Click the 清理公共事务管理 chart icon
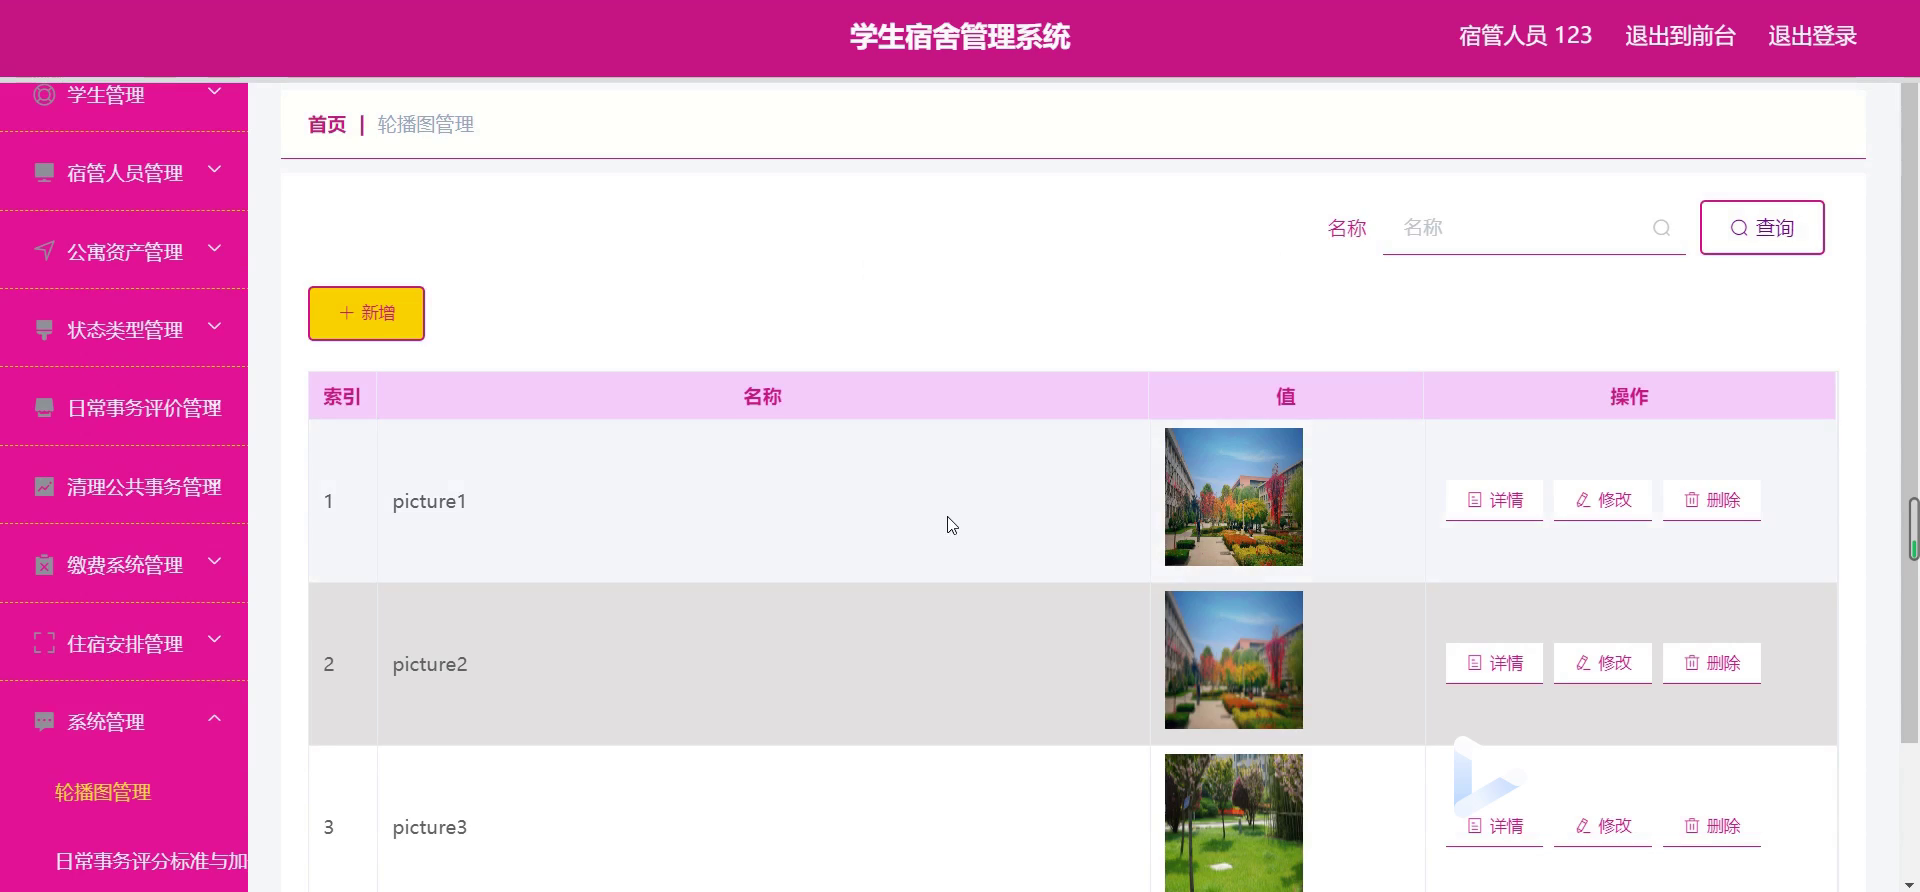Screen dimensions: 1920x892 (44, 486)
